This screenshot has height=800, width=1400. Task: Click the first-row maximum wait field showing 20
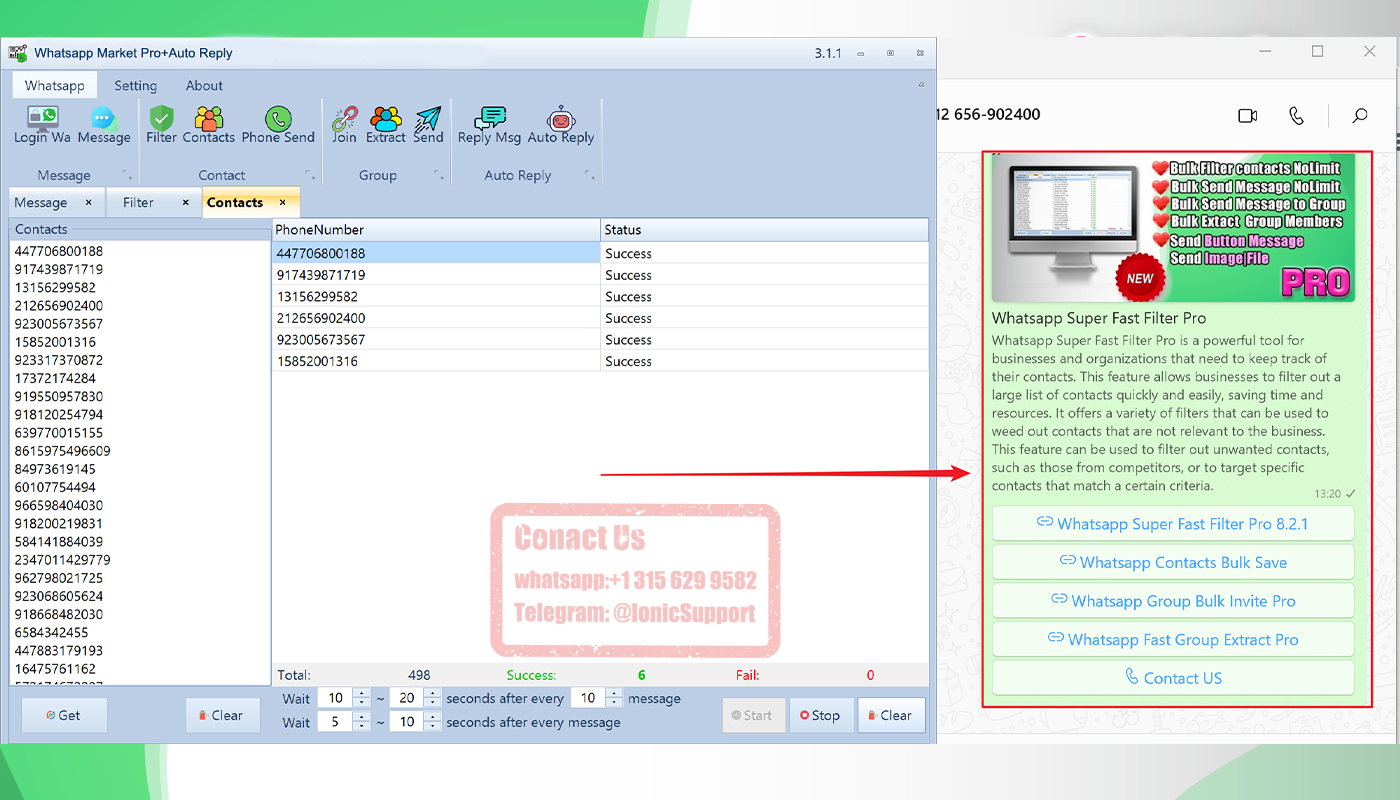point(407,698)
